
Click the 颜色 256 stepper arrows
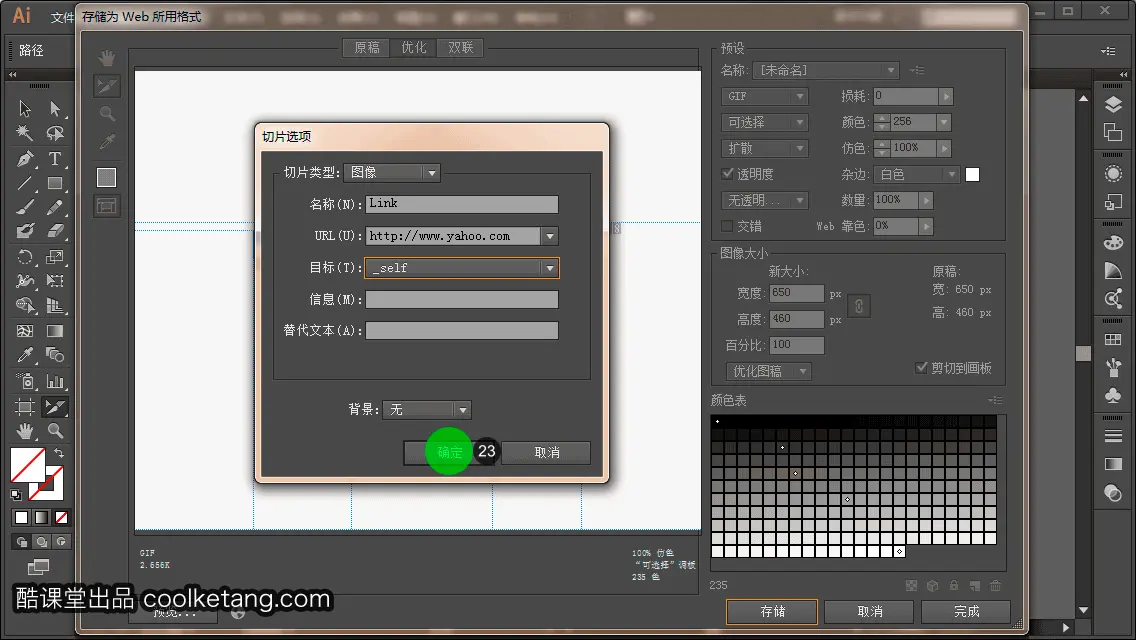[x=882, y=122]
